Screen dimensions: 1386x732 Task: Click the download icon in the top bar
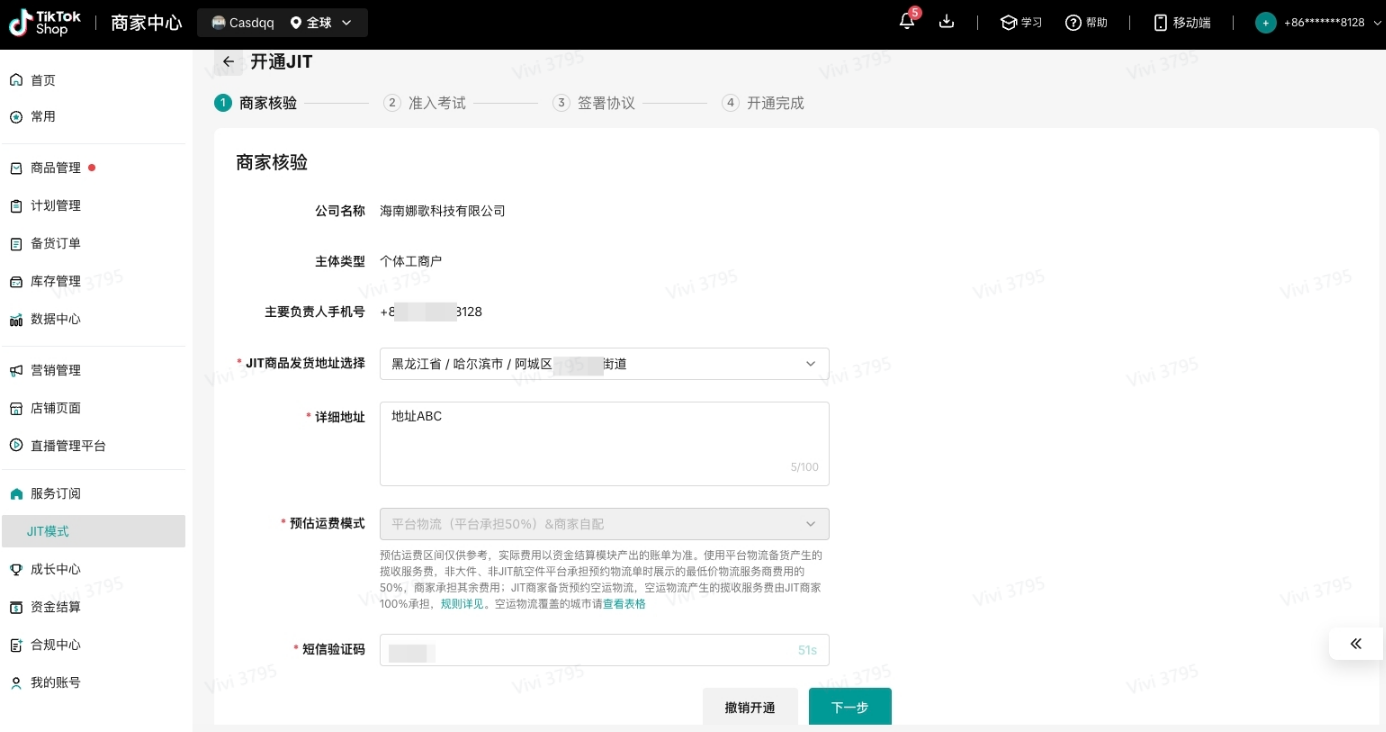tap(946, 21)
